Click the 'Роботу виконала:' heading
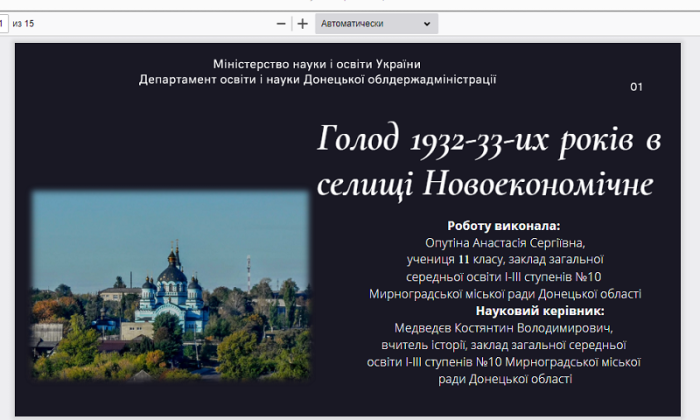Viewport: 700px width, 420px height. 504,226
